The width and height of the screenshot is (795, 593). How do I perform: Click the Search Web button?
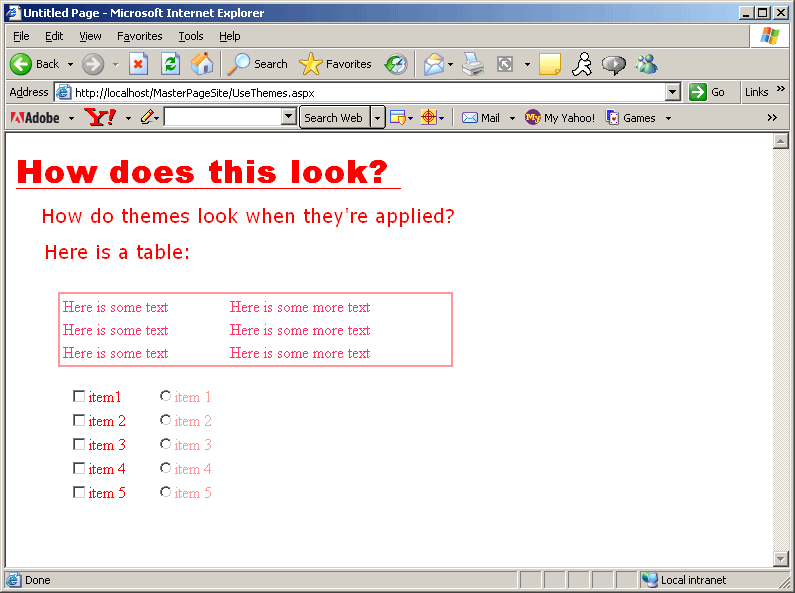click(x=333, y=118)
